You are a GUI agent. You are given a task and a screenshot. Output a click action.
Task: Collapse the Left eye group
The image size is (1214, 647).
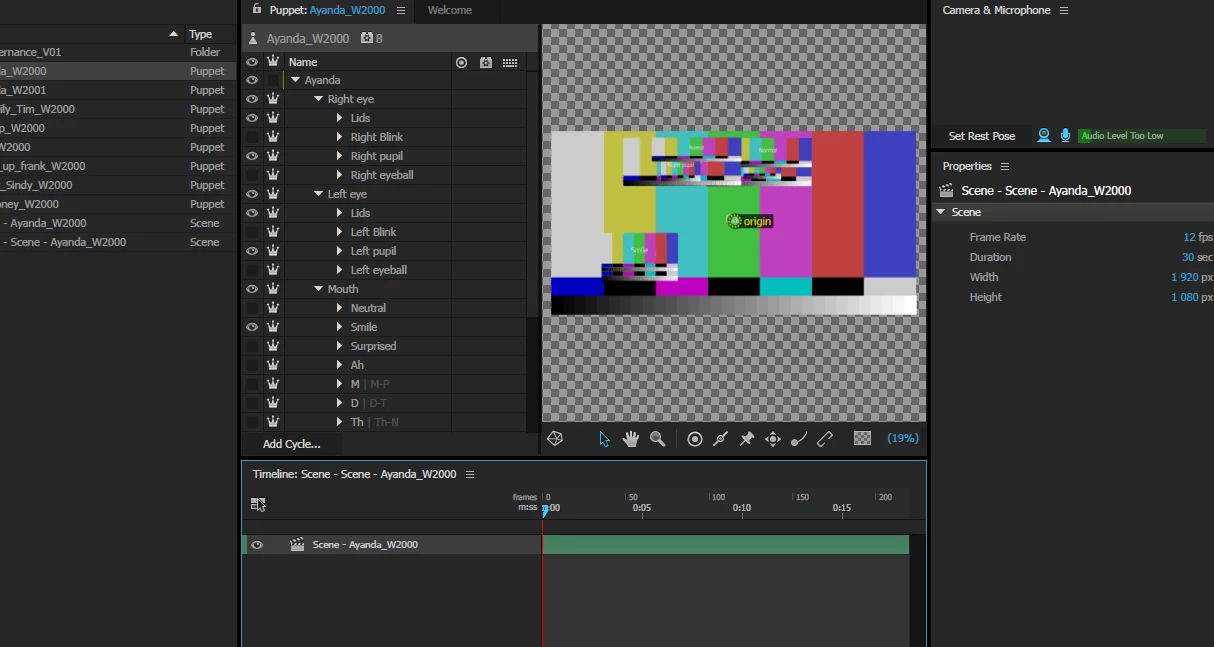point(319,194)
